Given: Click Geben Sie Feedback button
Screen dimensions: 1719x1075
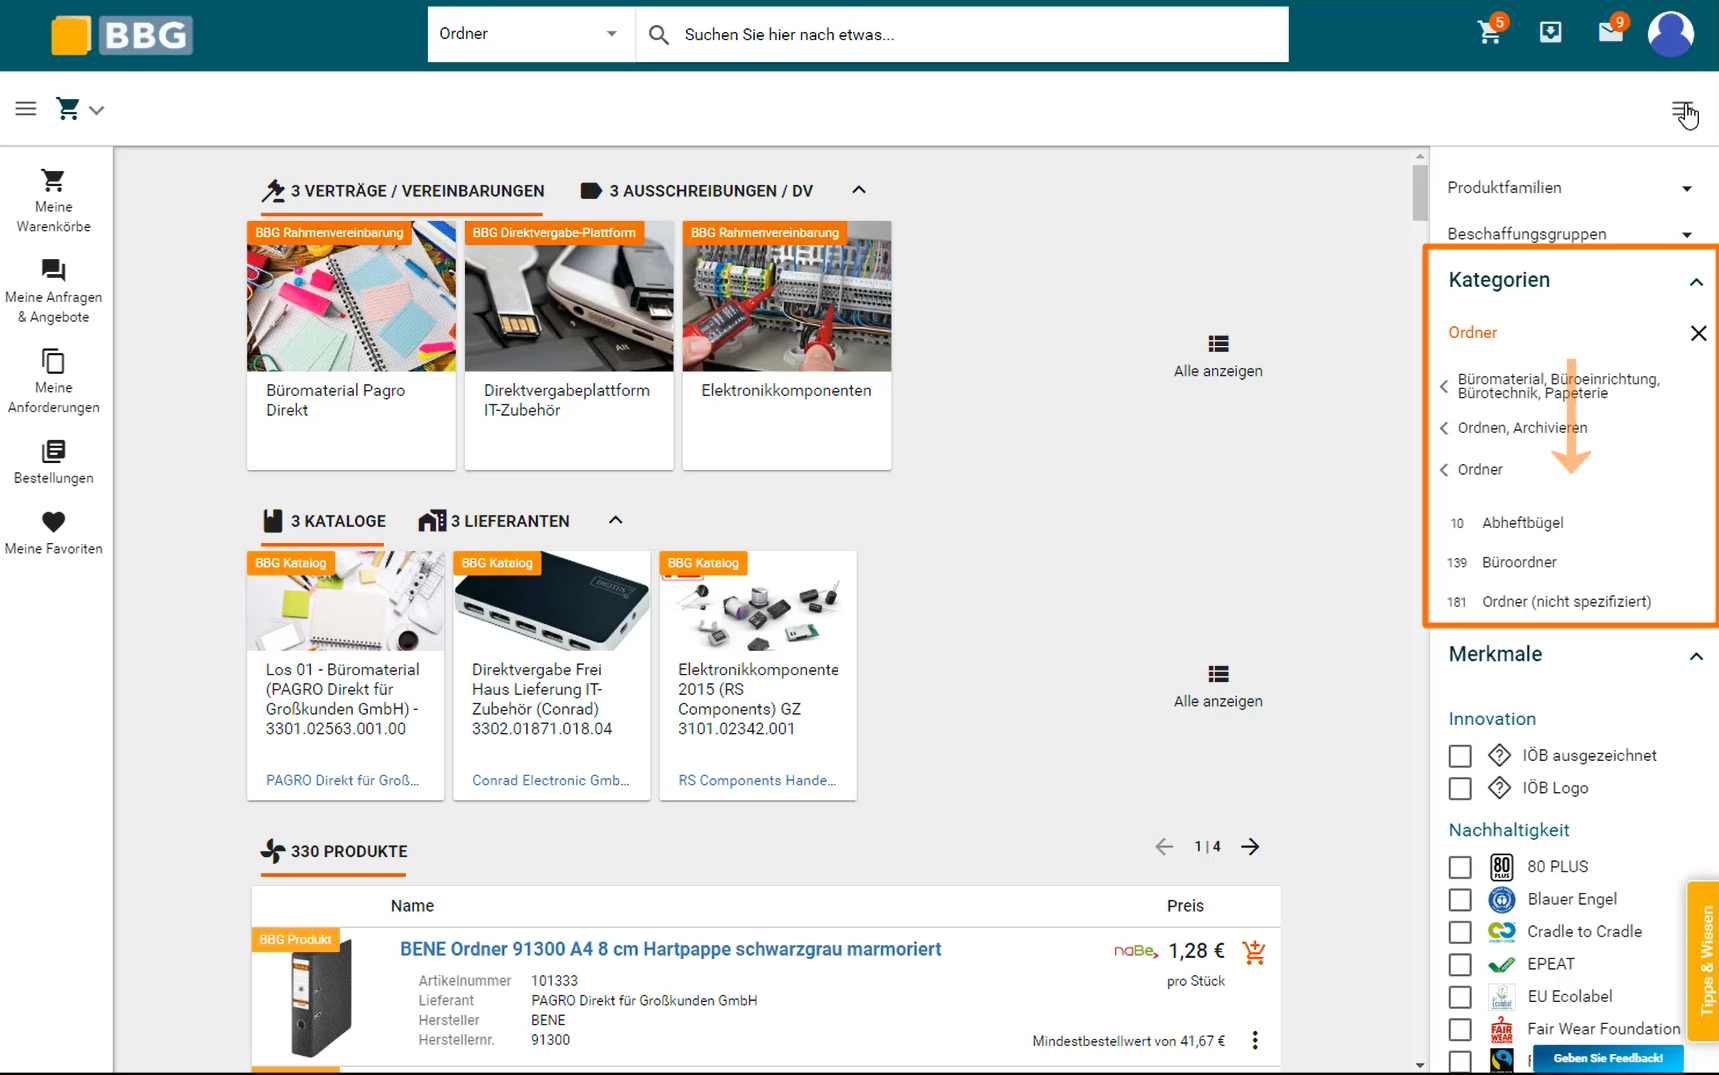Looking at the screenshot, I should [1607, 1058].
